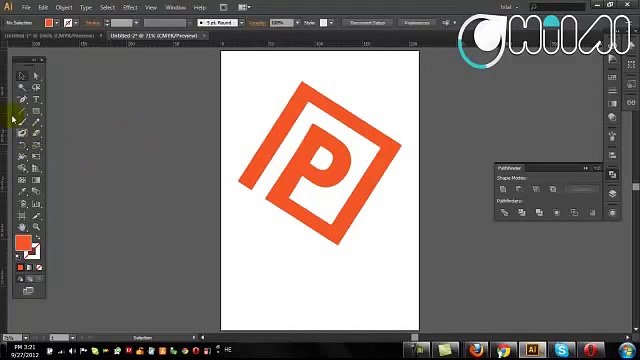Enable Draw Normal mode
The height and width of the screenshot is (360, 640).
20,279
